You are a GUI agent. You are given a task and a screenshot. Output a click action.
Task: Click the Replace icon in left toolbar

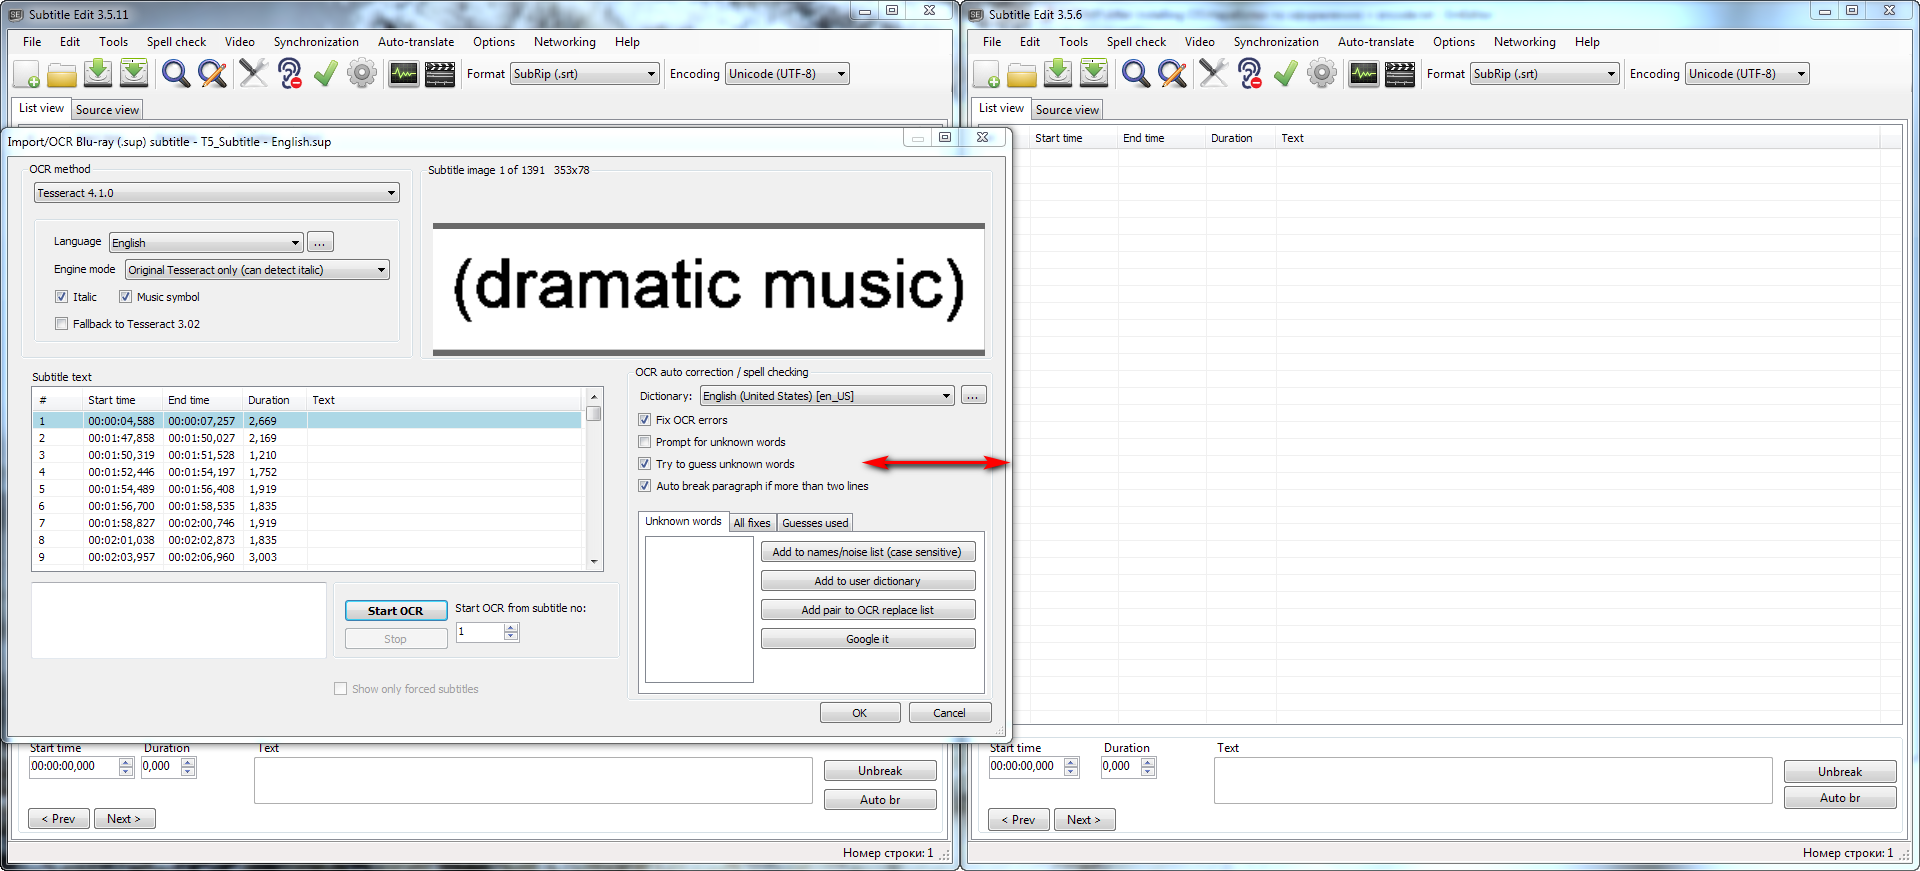click(x=212, y=74)
